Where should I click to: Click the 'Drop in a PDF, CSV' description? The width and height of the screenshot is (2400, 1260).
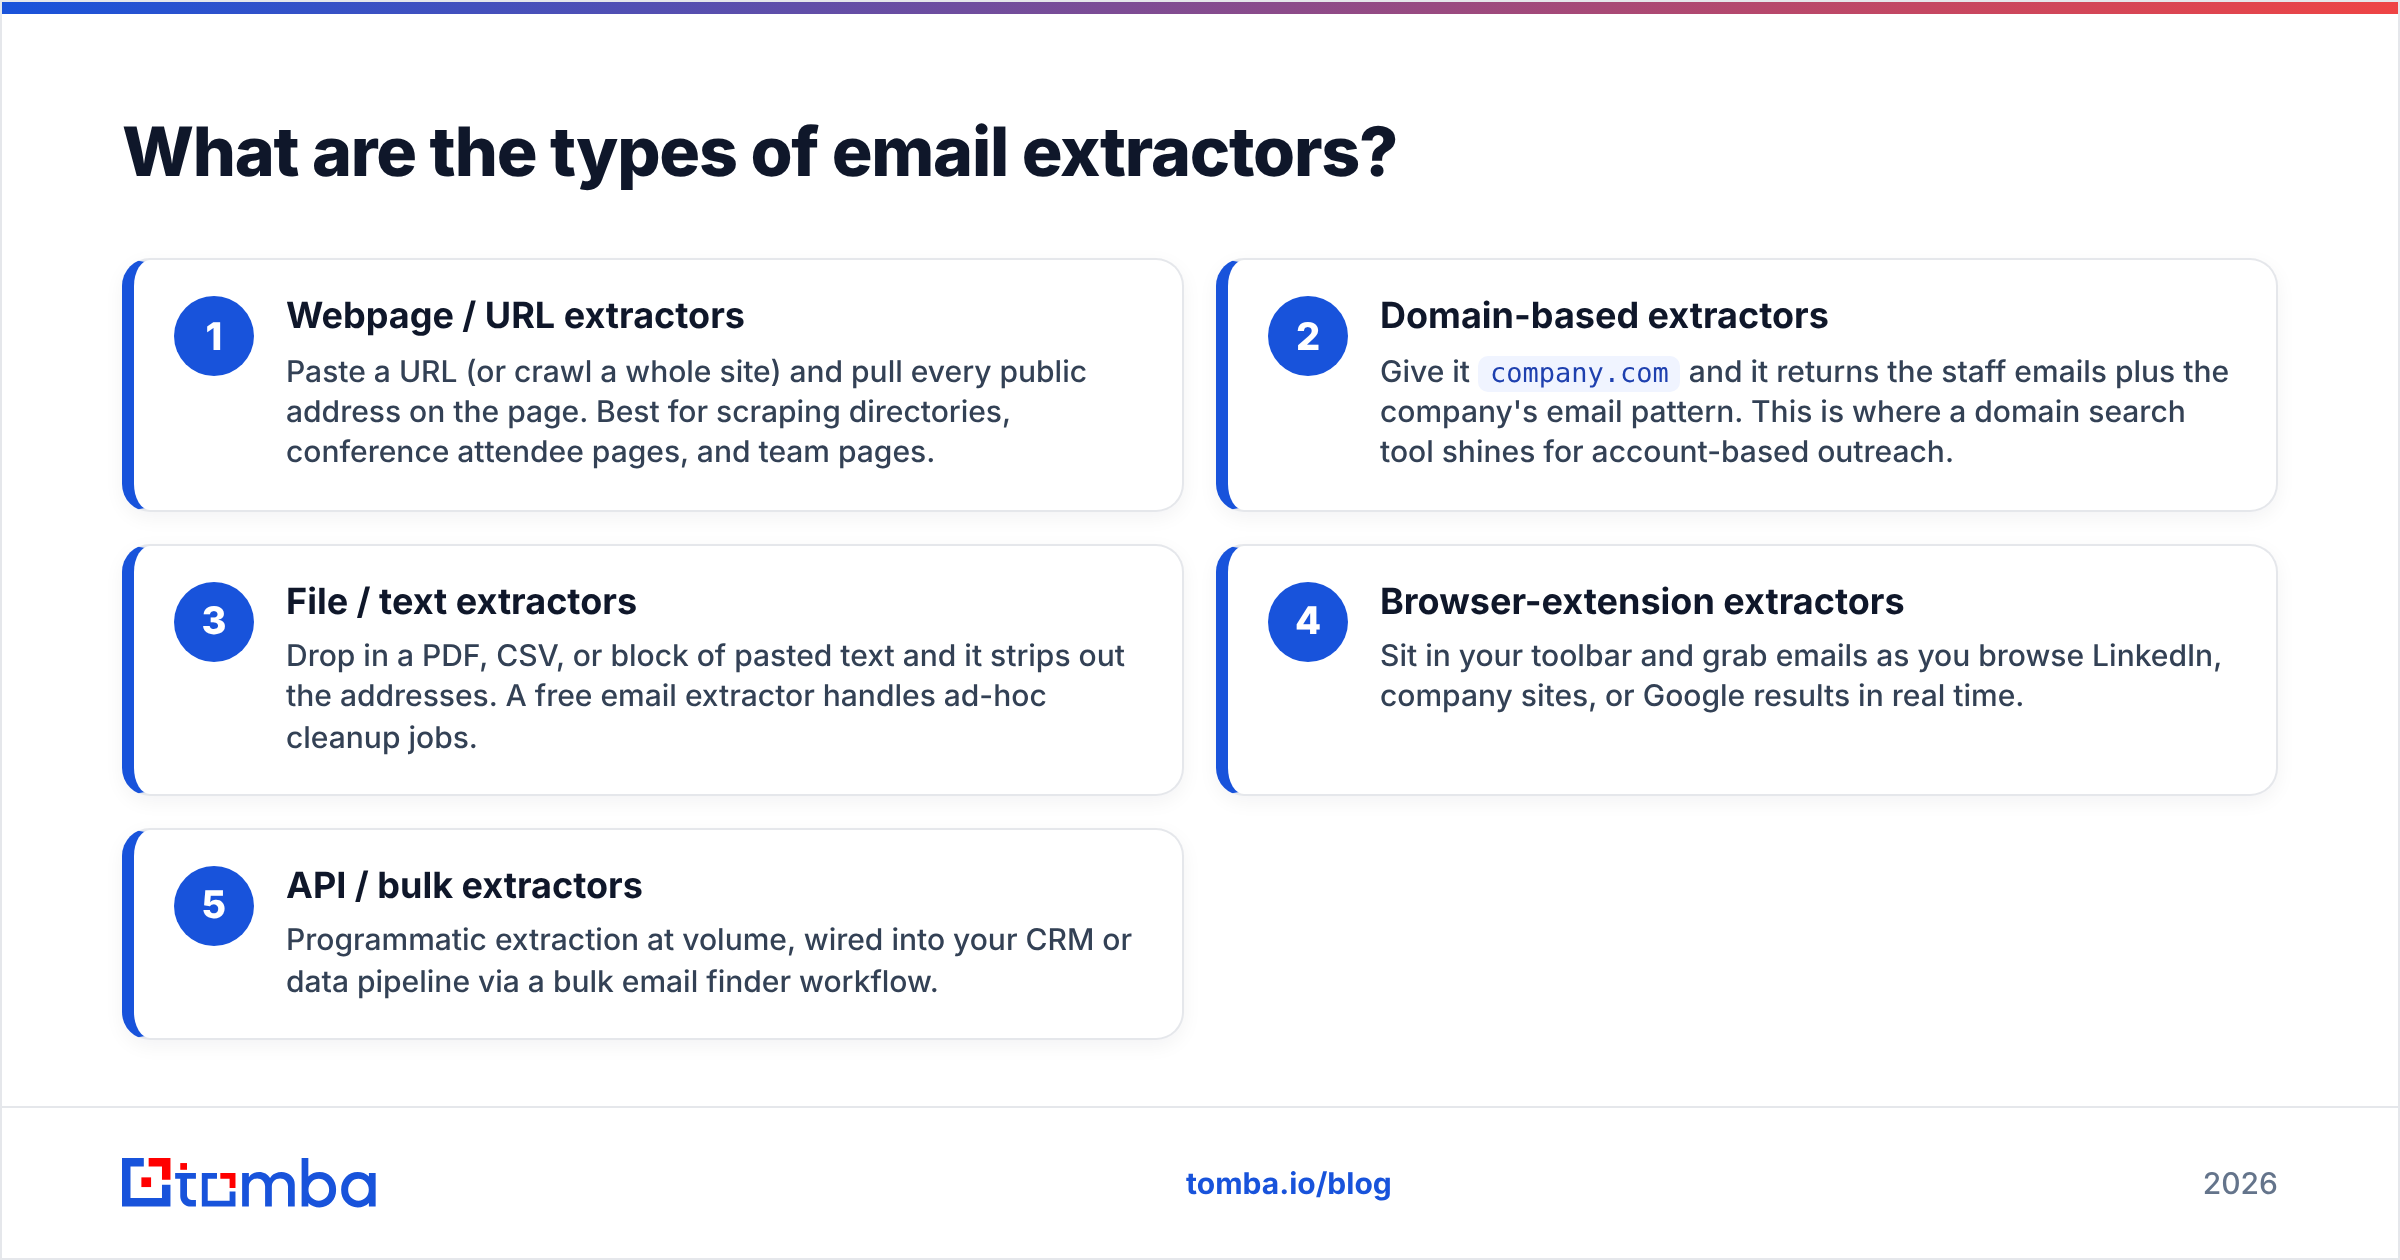click(705, 696)
